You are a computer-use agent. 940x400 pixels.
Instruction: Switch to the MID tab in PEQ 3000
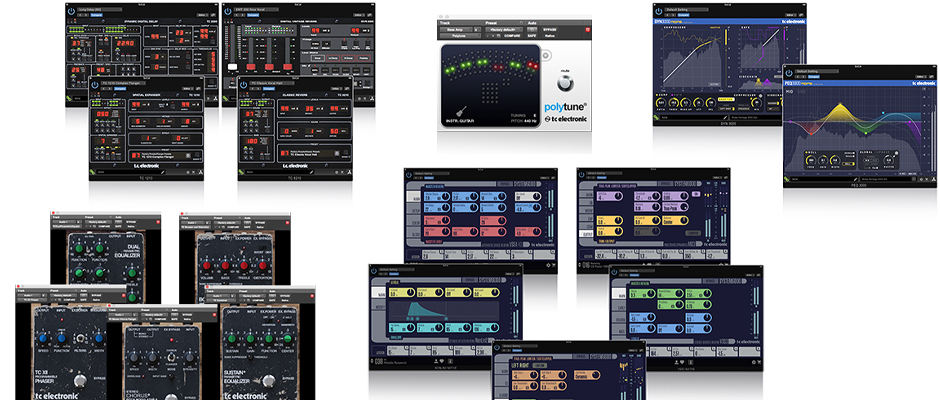point(790,92)
